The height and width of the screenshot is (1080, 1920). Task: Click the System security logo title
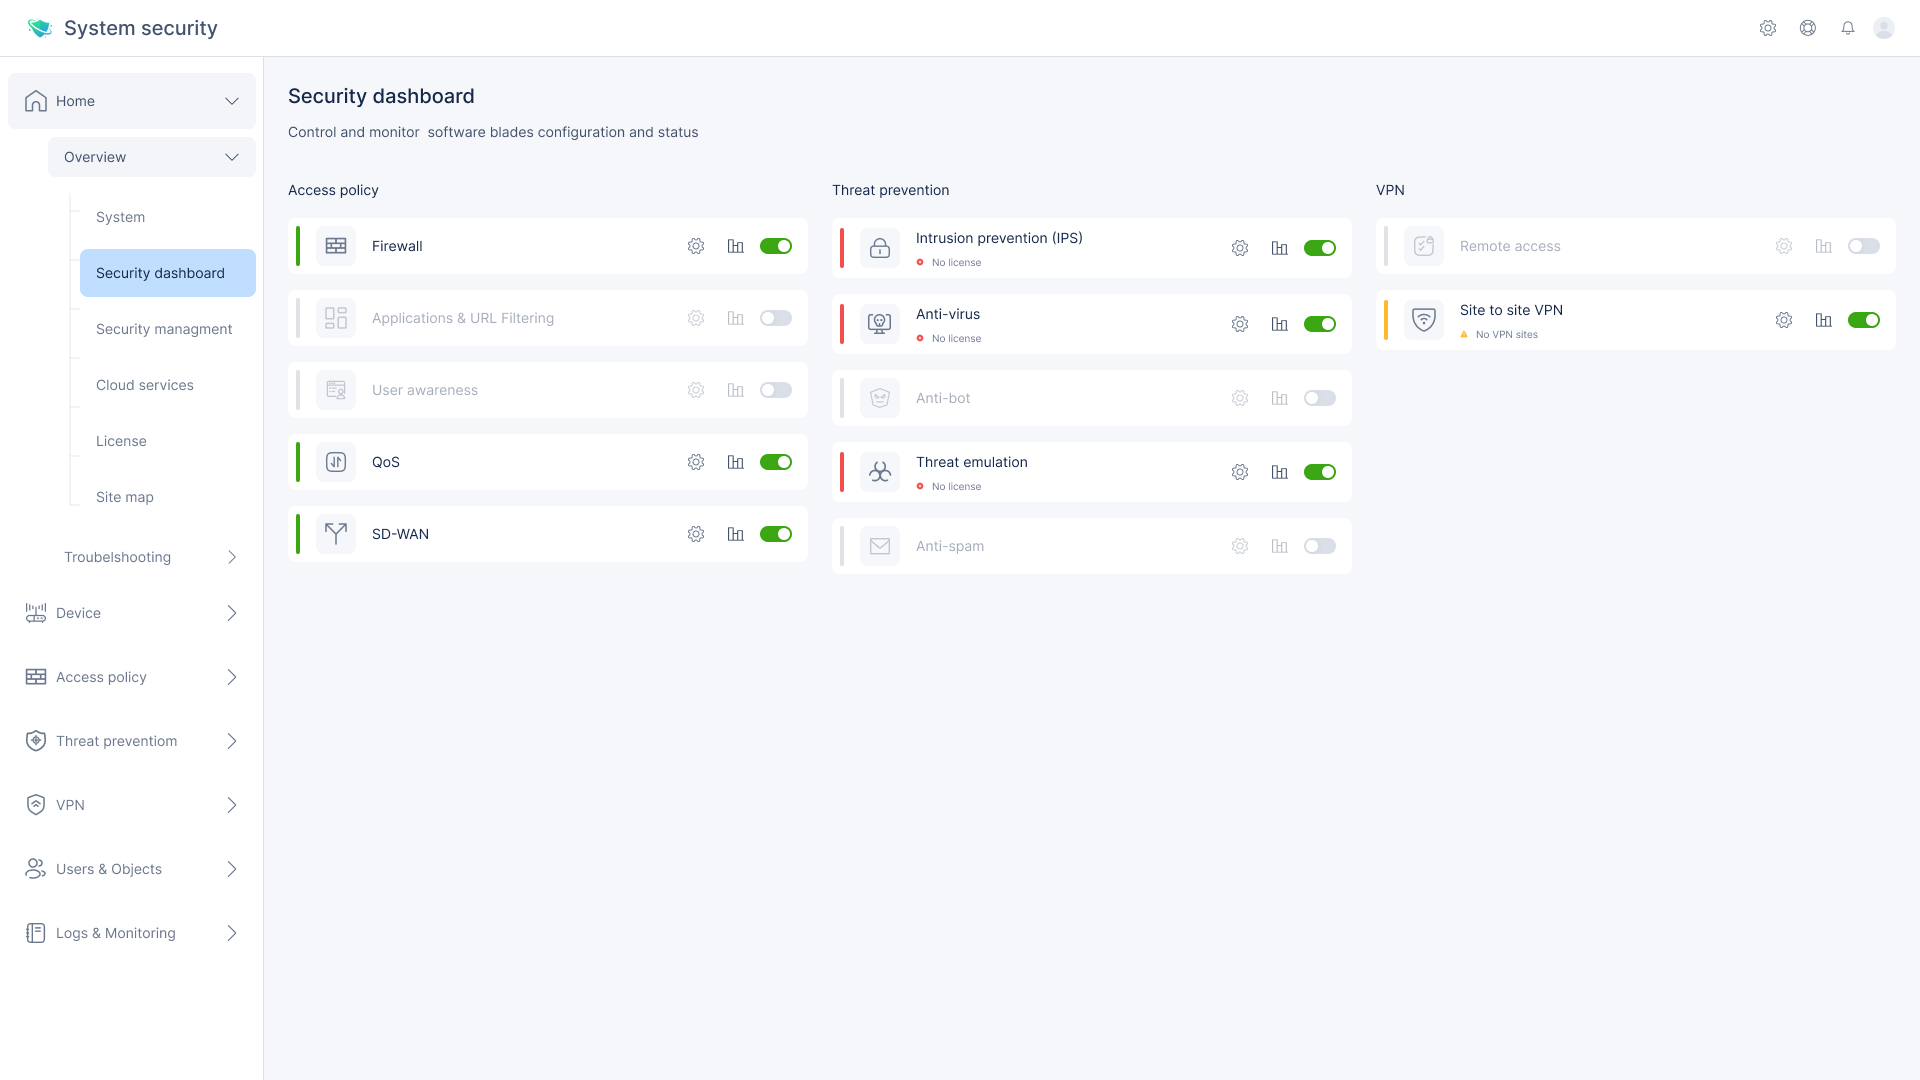[140, 28]
